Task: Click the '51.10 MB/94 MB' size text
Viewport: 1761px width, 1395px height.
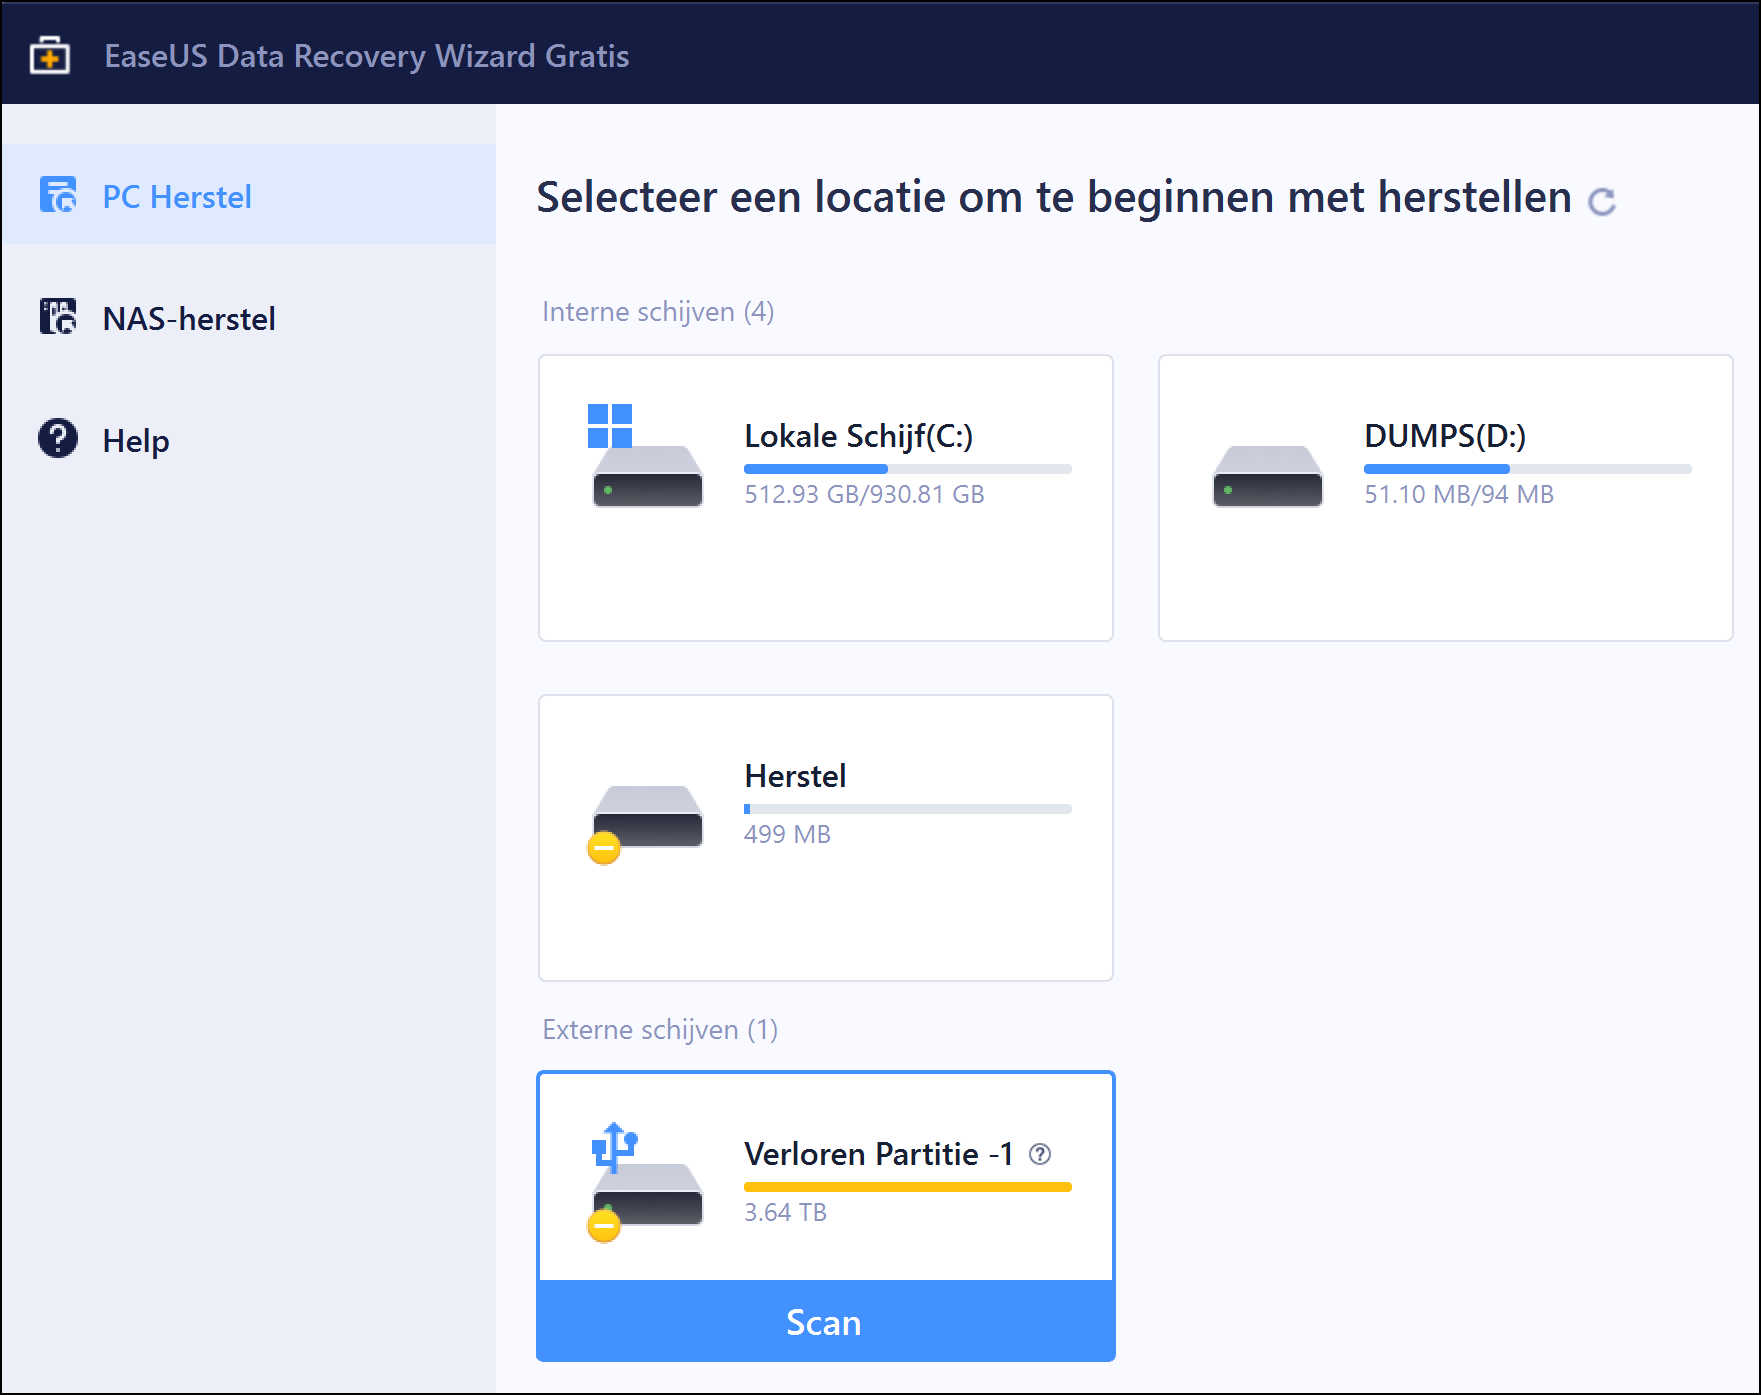Action: pyautogui.click(x=1459, y=494)
